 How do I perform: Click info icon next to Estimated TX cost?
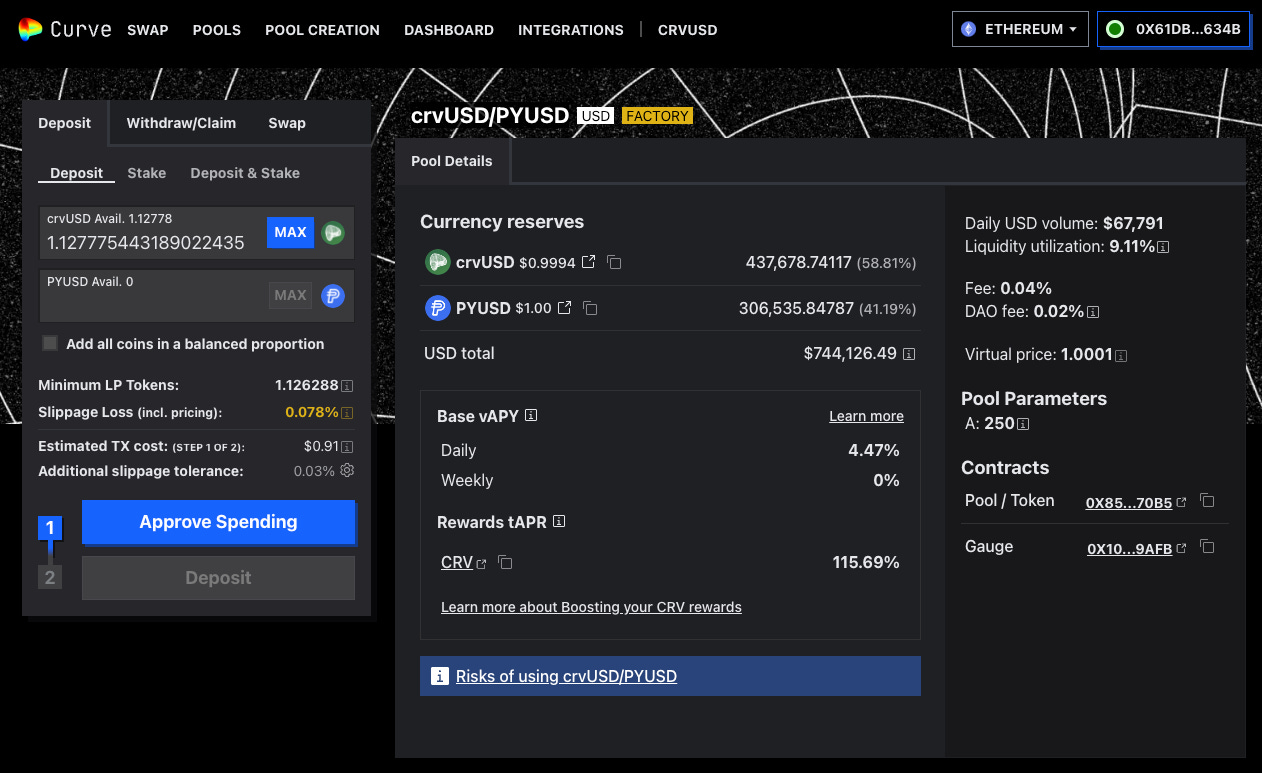coord(347,447)
